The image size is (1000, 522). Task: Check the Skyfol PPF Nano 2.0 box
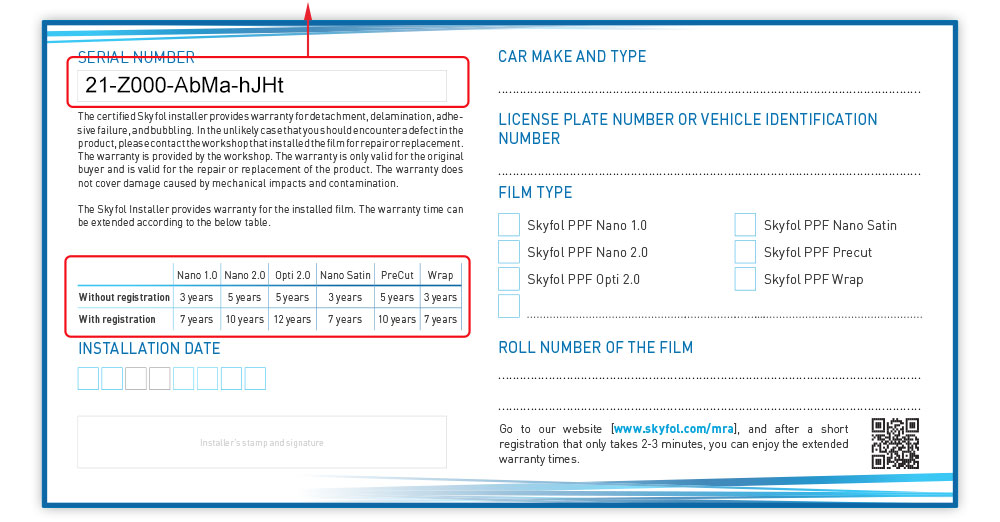508,251
